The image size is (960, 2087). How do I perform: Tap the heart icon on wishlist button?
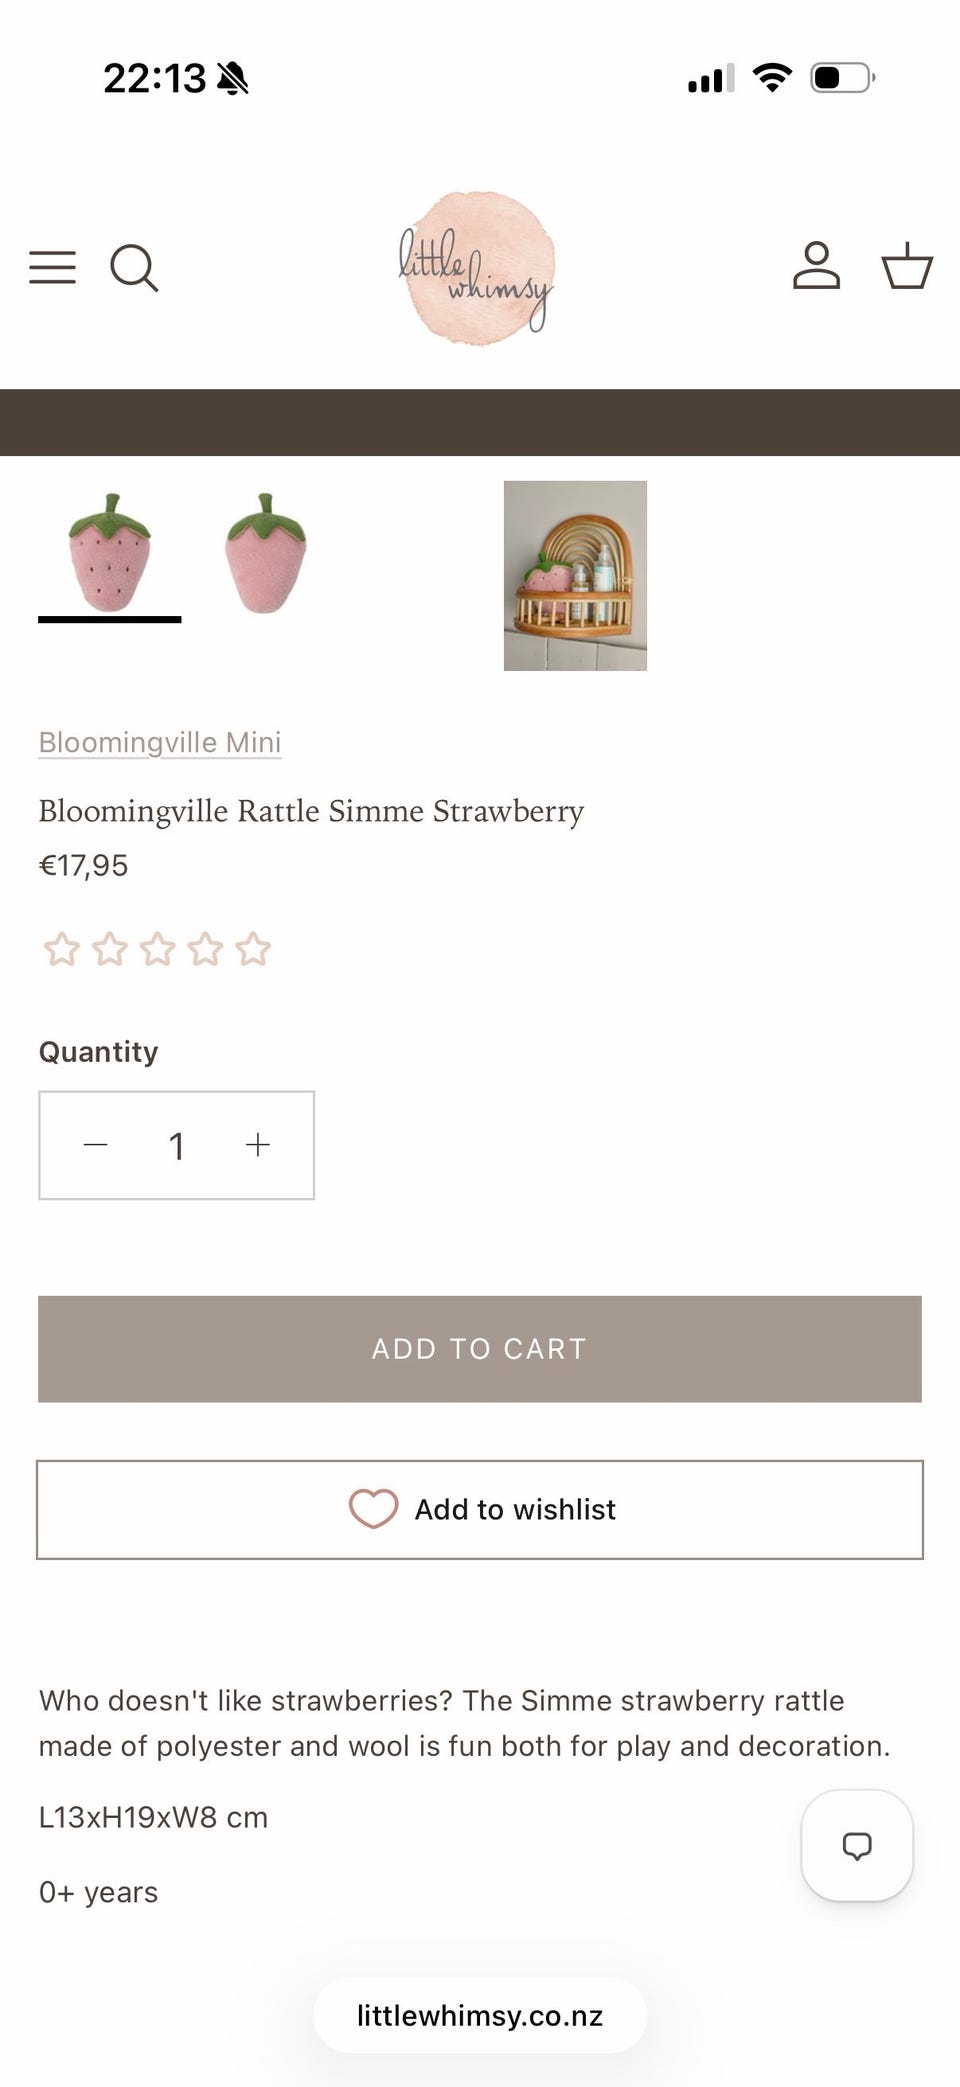[x=373, y=1509]
